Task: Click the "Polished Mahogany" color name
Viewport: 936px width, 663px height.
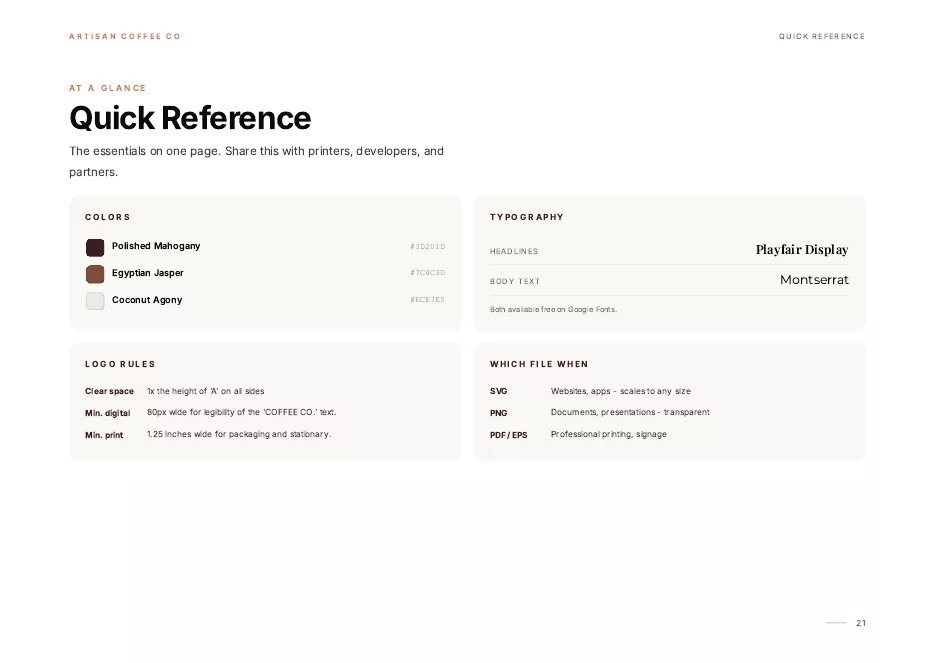Action: [156, 246]
